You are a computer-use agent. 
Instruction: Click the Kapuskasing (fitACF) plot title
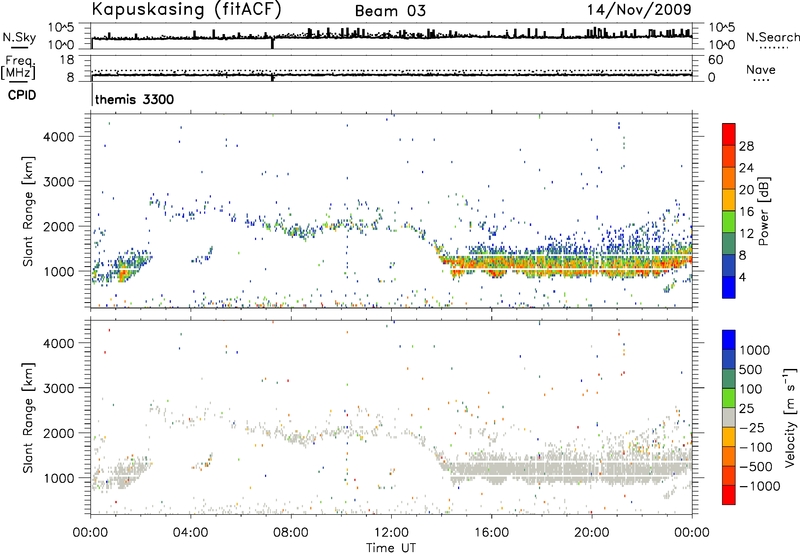coord(186,10)
